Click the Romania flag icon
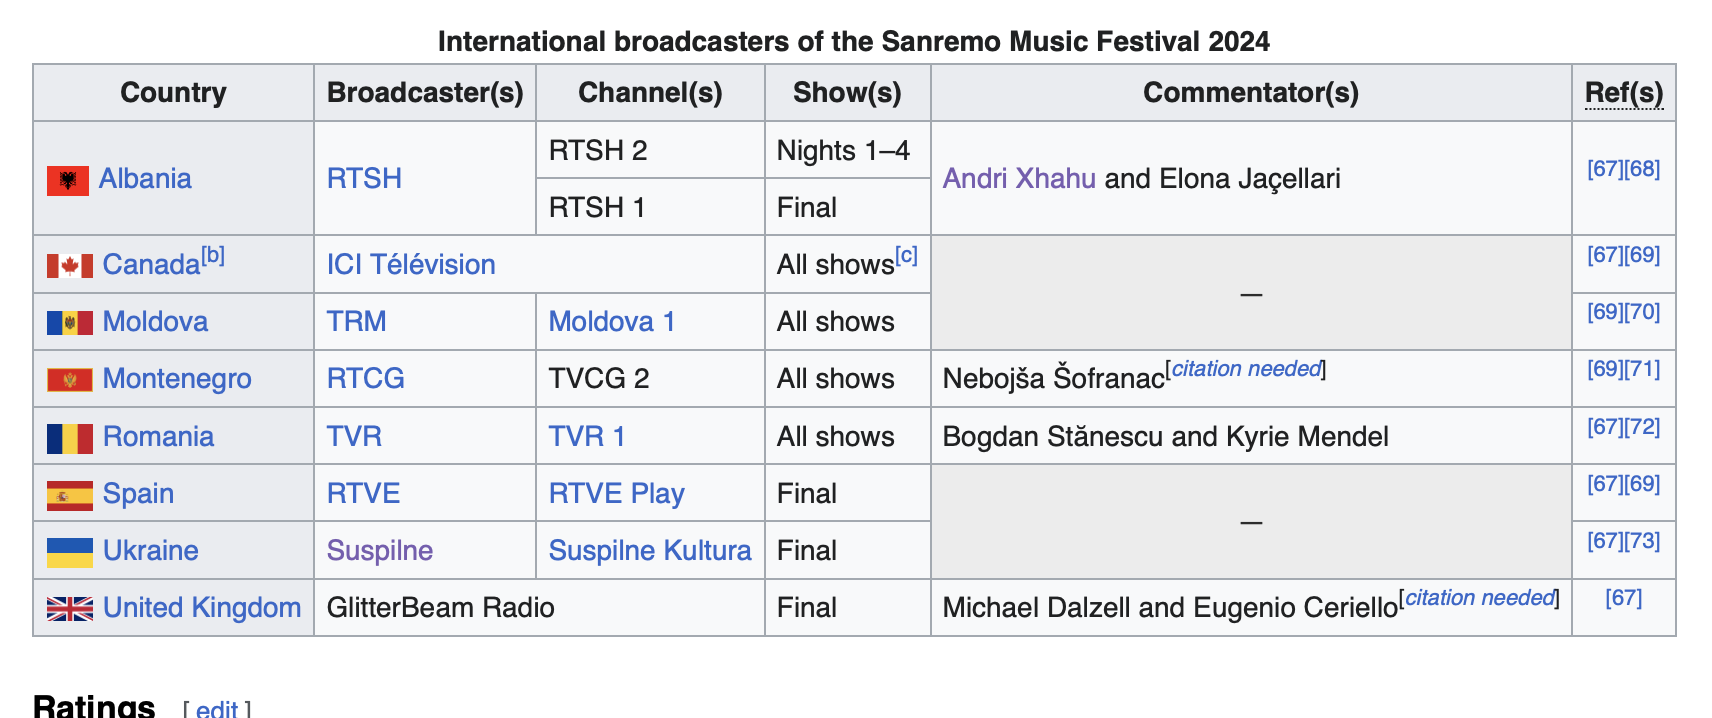1712x718 pixels. coord(70,438)
